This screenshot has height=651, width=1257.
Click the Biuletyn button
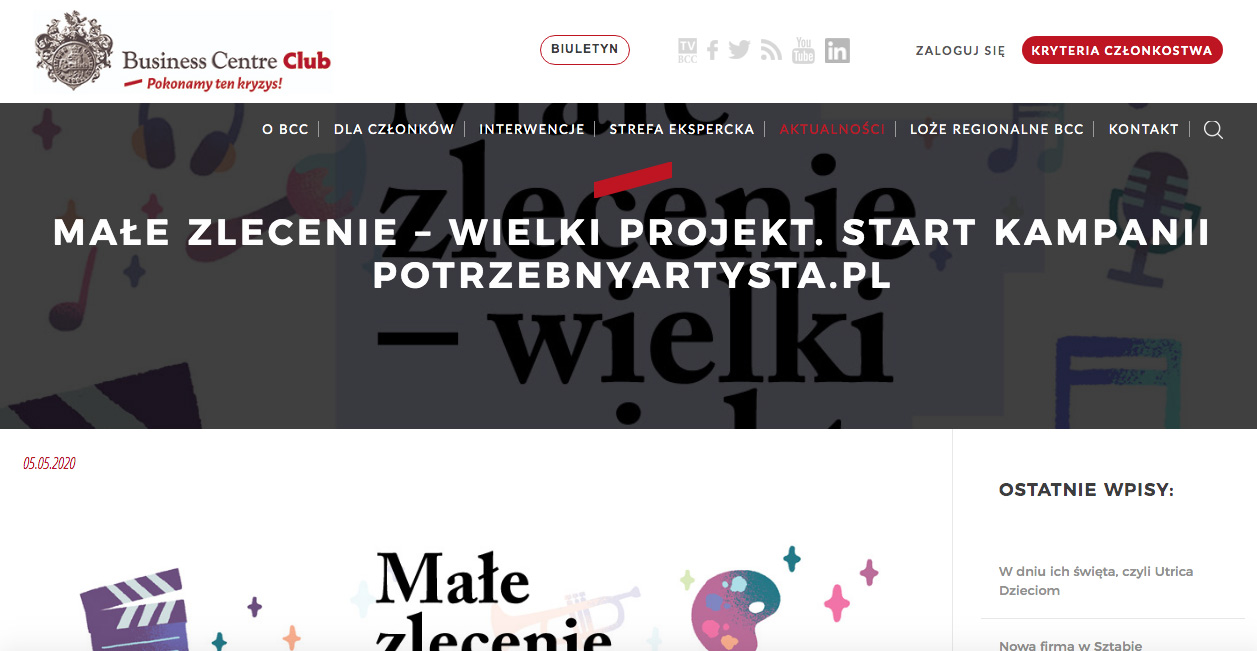(585, 50)
